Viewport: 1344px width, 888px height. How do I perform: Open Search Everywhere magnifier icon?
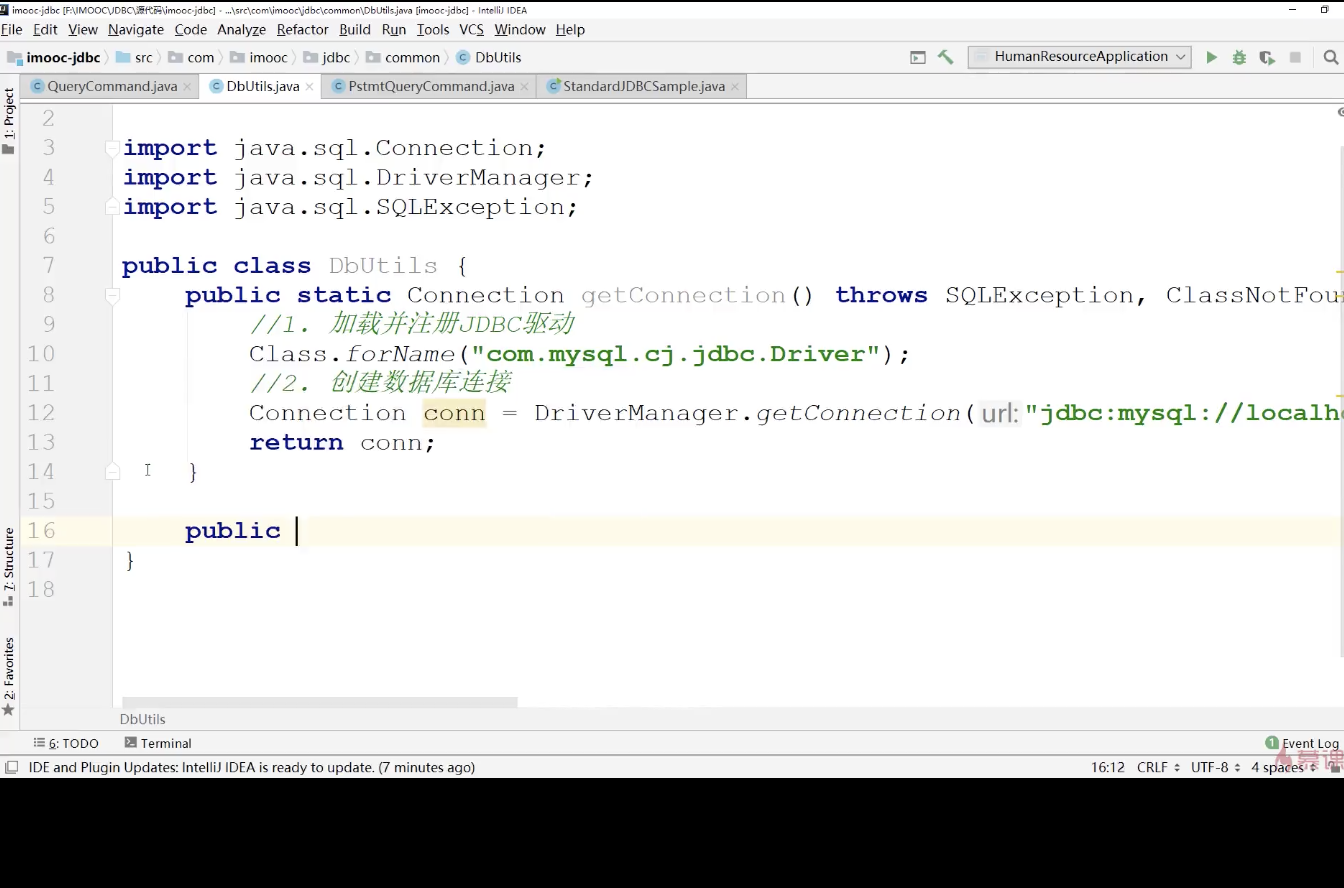pos(1331,58)
